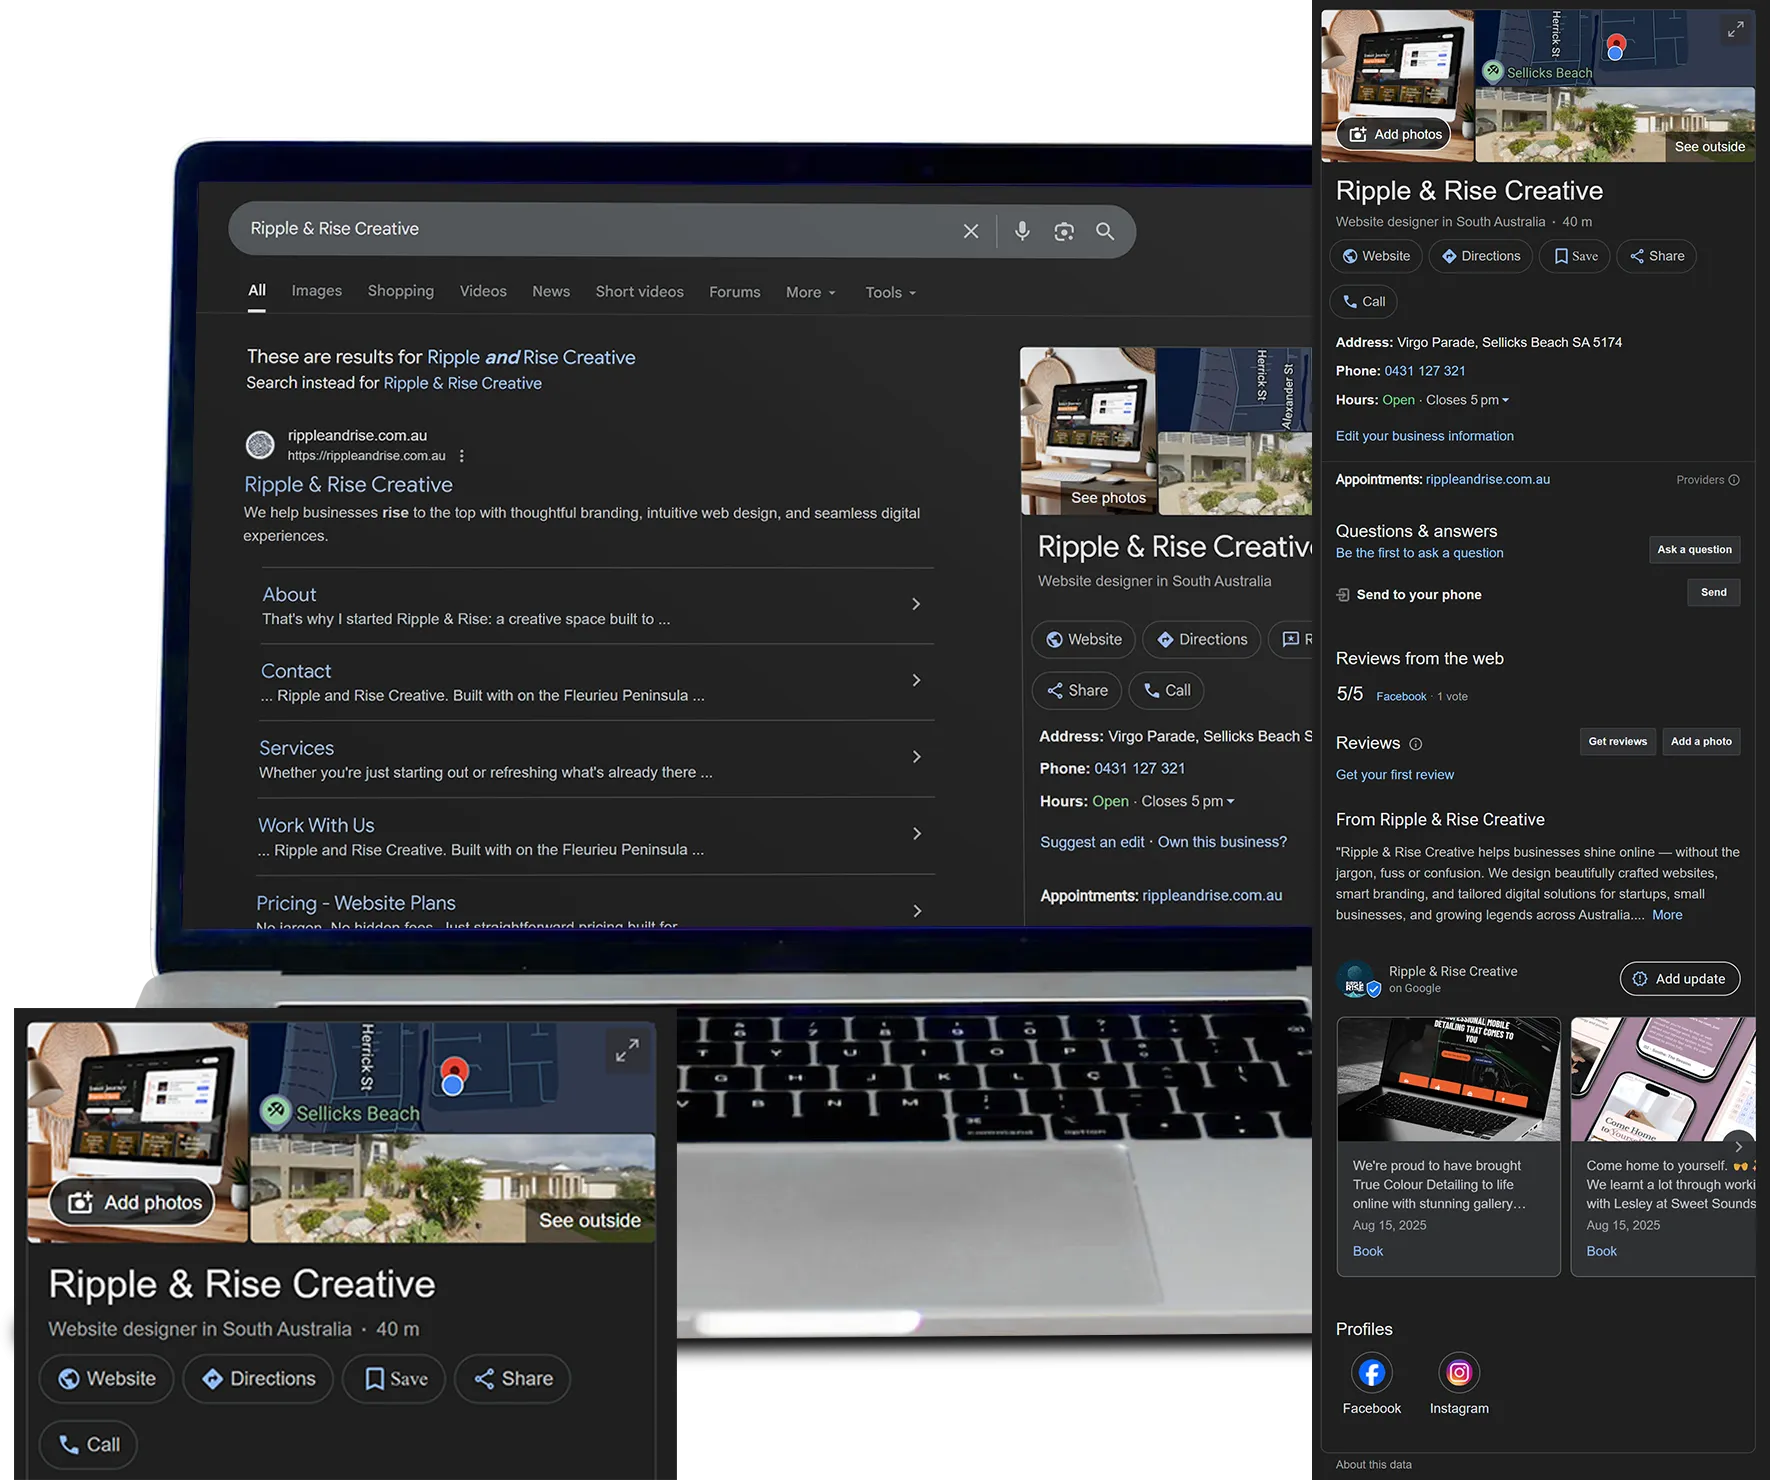Viewport: 1770px width, 1480px height.
Task: Switch to the Videos search tab
Action: [483, 291]
